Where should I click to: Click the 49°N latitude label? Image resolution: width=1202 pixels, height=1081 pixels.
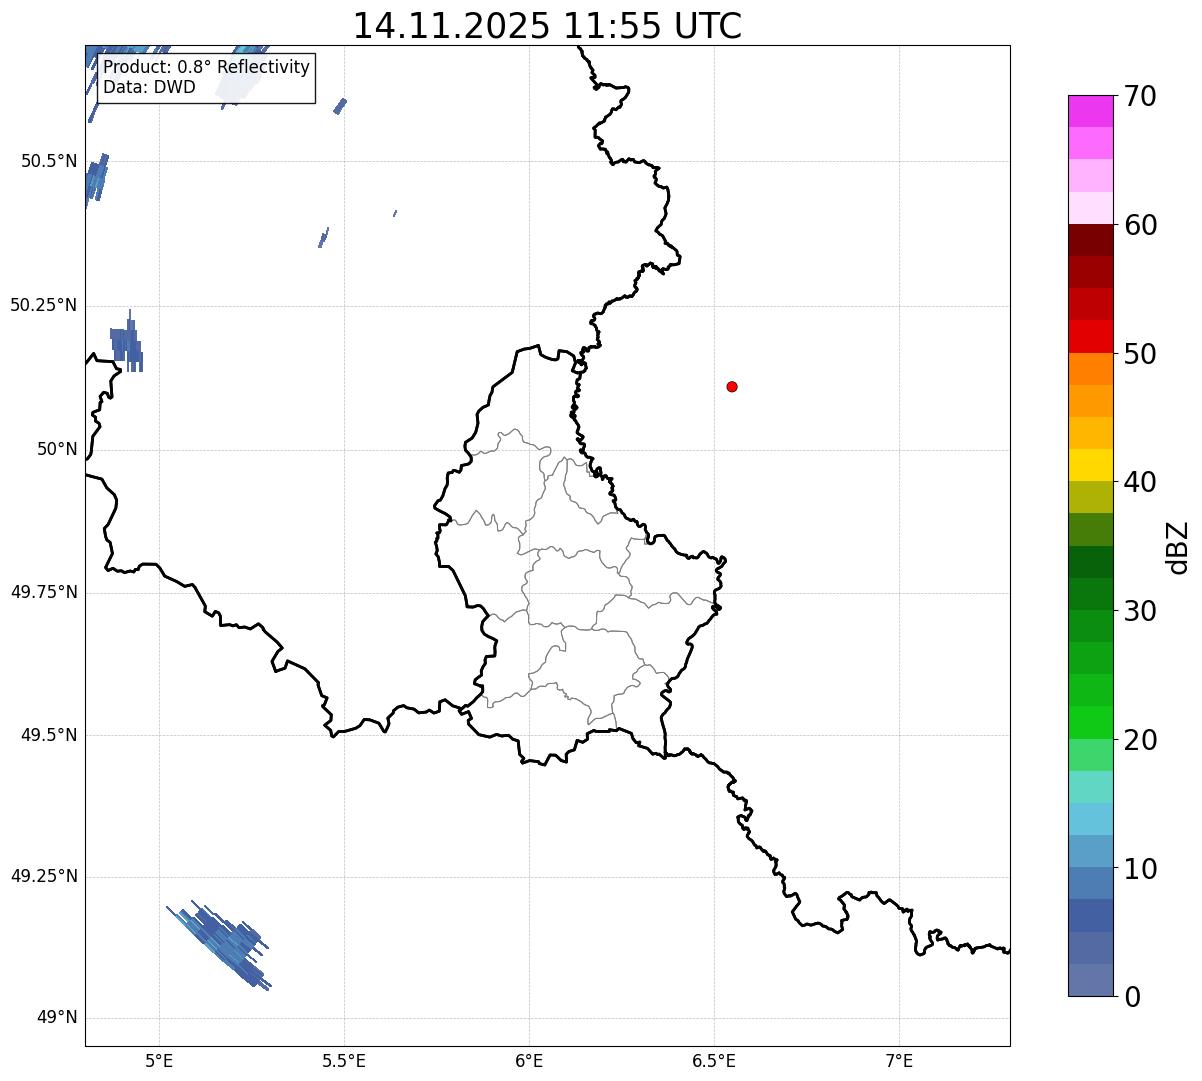point(57,1018)
